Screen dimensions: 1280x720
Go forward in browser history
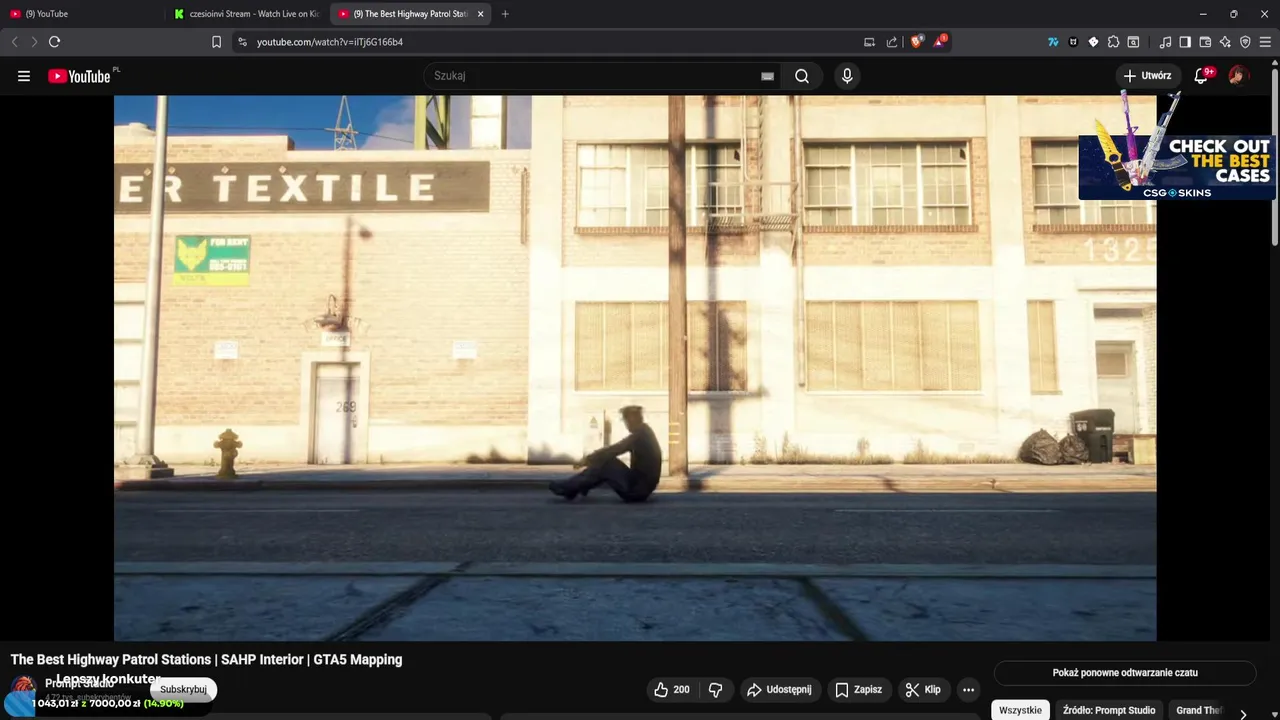[34, 42]
